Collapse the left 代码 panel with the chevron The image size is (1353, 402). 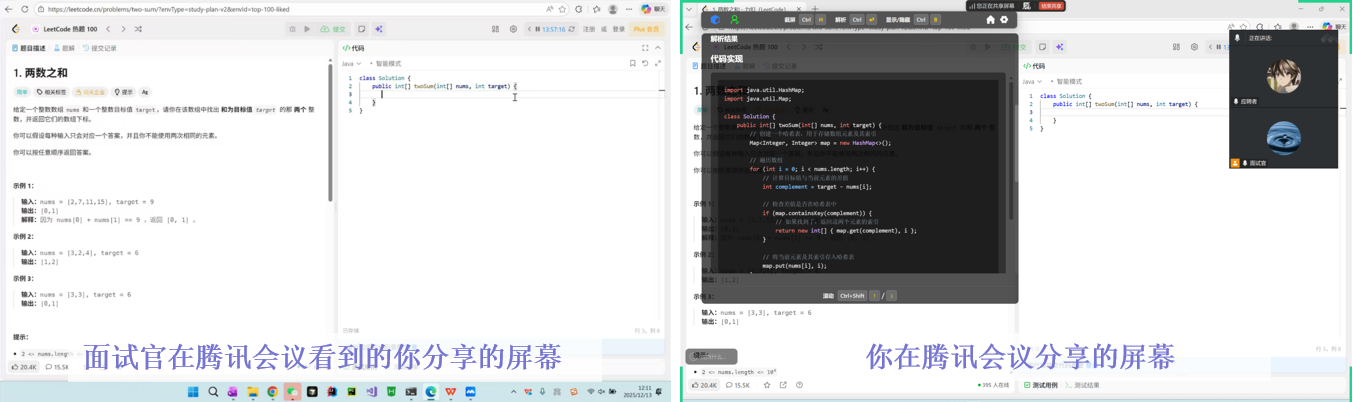pos(658,48)
